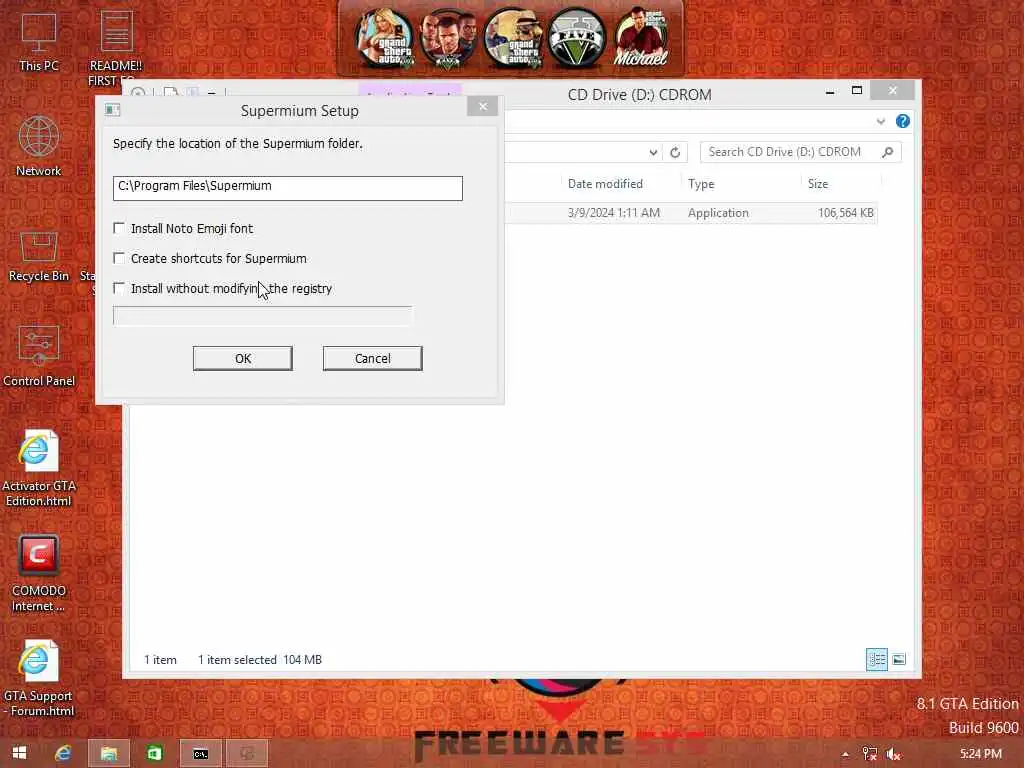Launch Internet Explorer from taskbar
The height and width of the screenshot is (768, 1024).
point(63,753)
